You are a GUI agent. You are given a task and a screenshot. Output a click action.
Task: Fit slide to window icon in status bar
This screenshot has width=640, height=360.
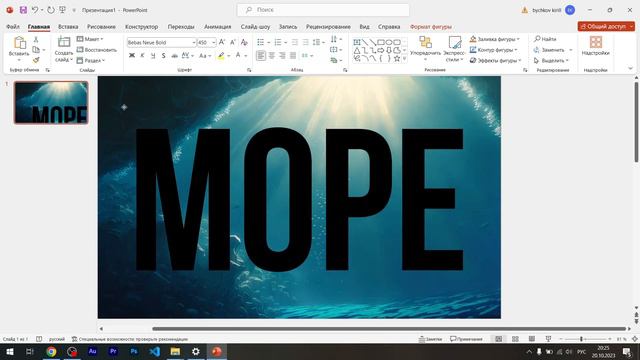click(635, 339)
